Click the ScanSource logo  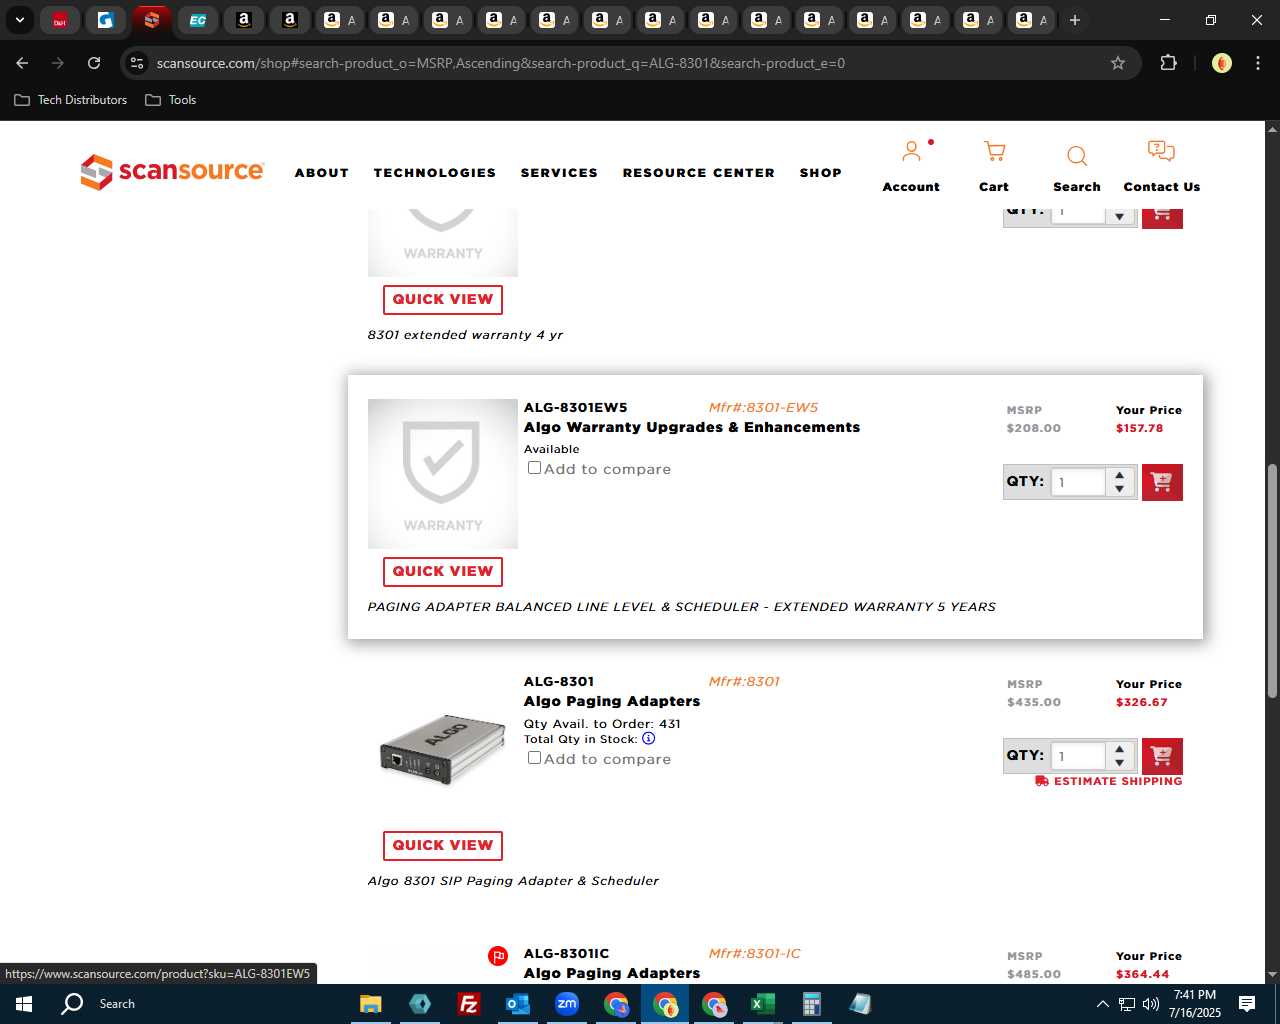click(x=172, y=172)
